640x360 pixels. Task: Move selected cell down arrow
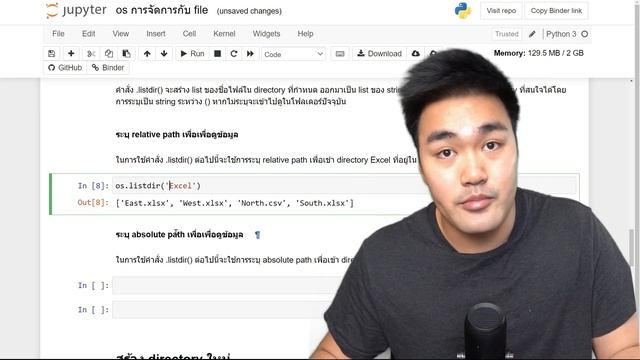click(x=164, y=53)
